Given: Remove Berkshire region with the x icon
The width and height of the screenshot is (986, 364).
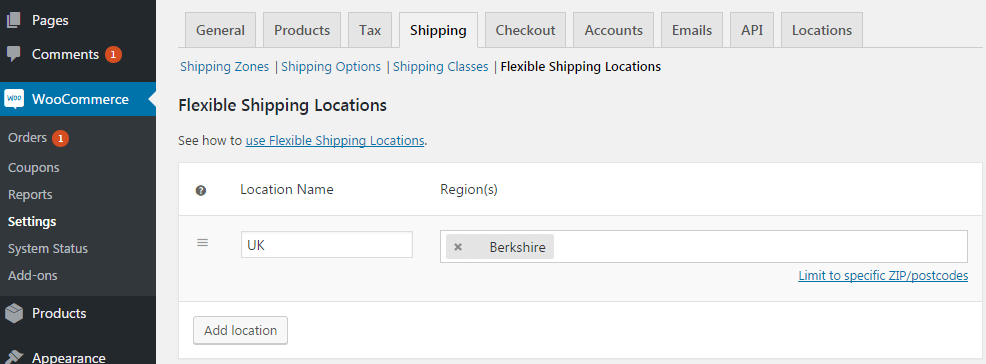Looking at the screenshot, I should [x=458, y=247].
